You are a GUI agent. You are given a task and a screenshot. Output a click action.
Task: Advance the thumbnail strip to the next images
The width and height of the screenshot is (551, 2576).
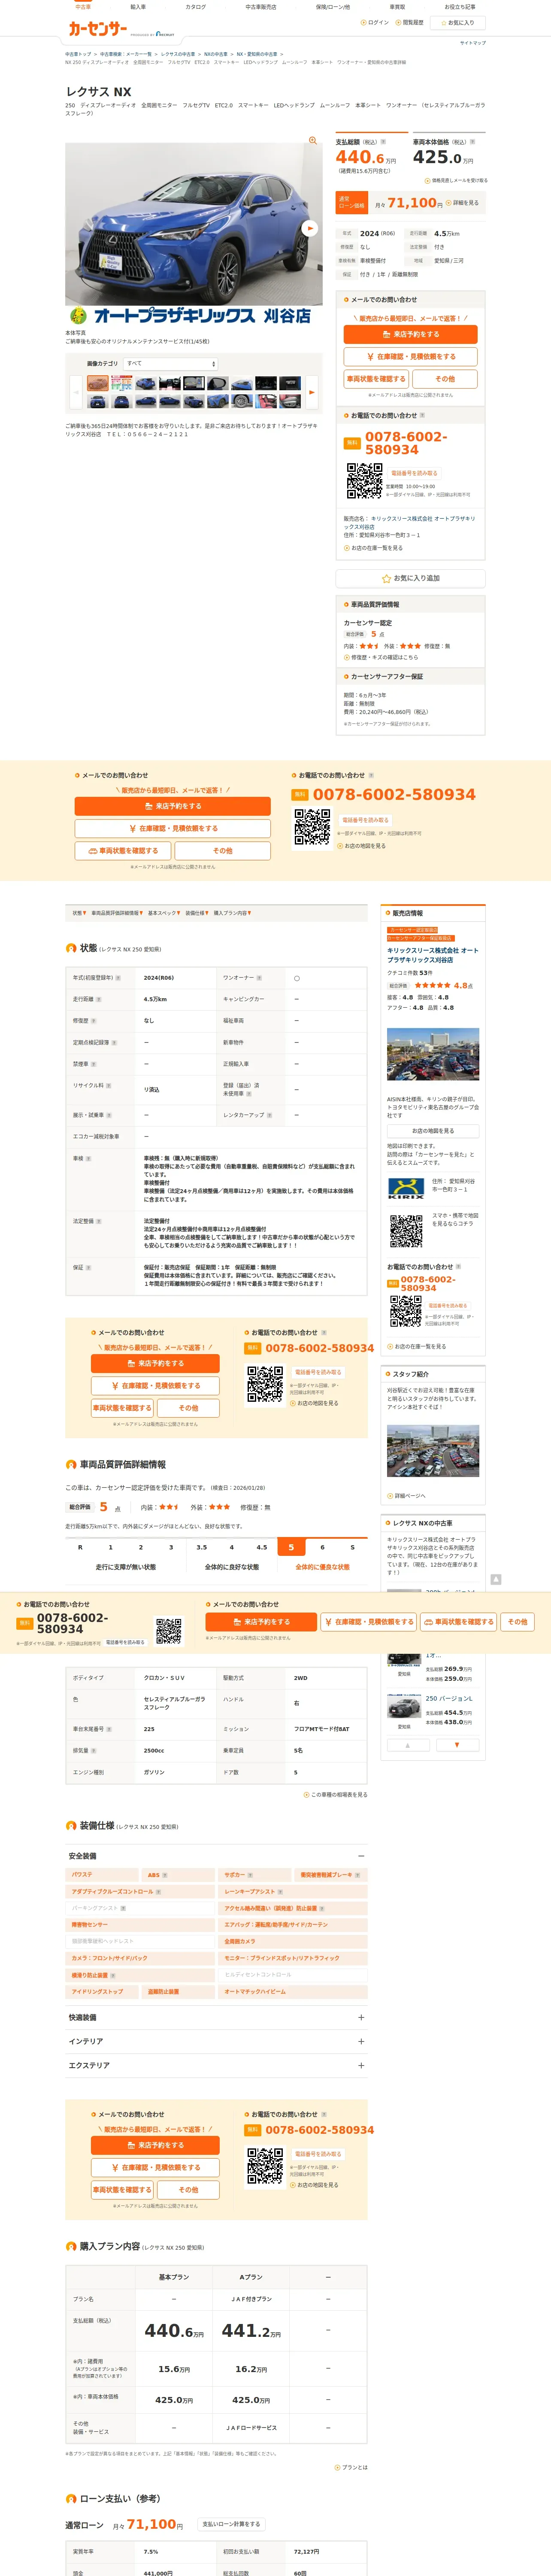coord(311,392)
